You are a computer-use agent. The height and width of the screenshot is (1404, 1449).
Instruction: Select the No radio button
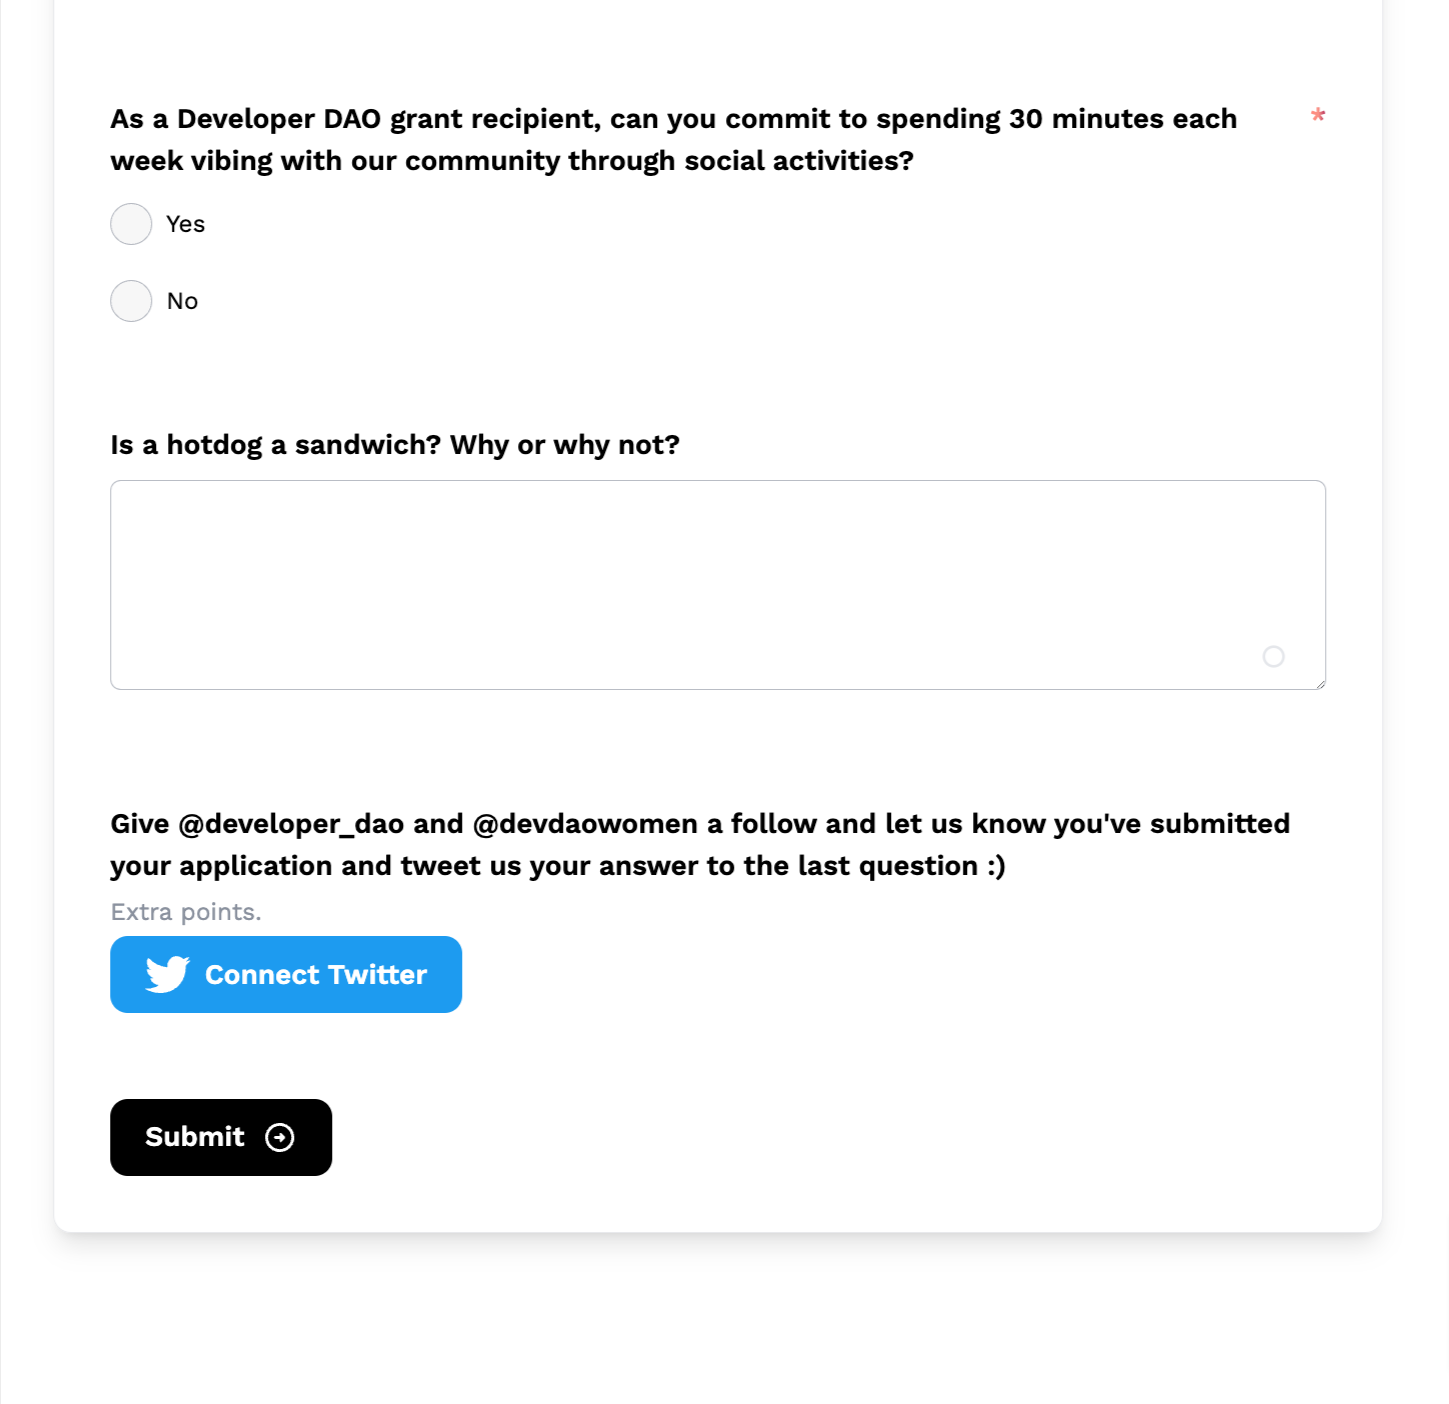pyautogui.click(x=131, y=301)
